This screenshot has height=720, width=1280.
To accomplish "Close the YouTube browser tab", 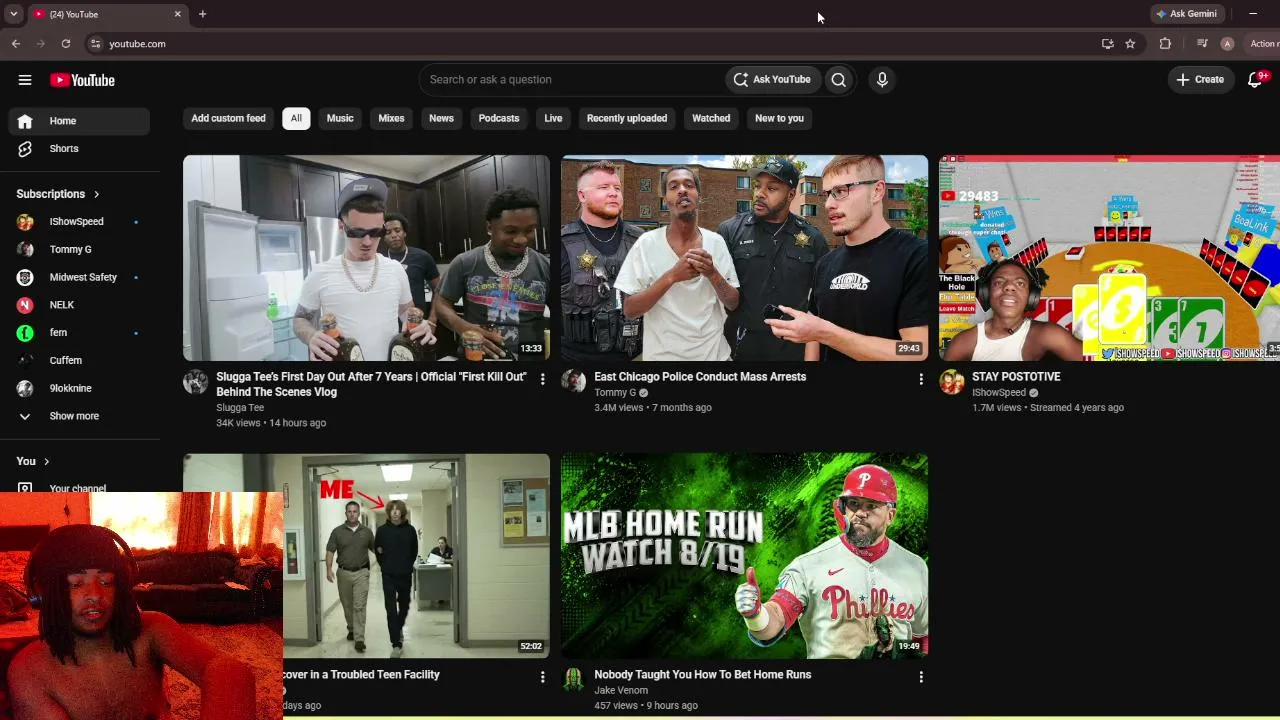I will 178,14.
